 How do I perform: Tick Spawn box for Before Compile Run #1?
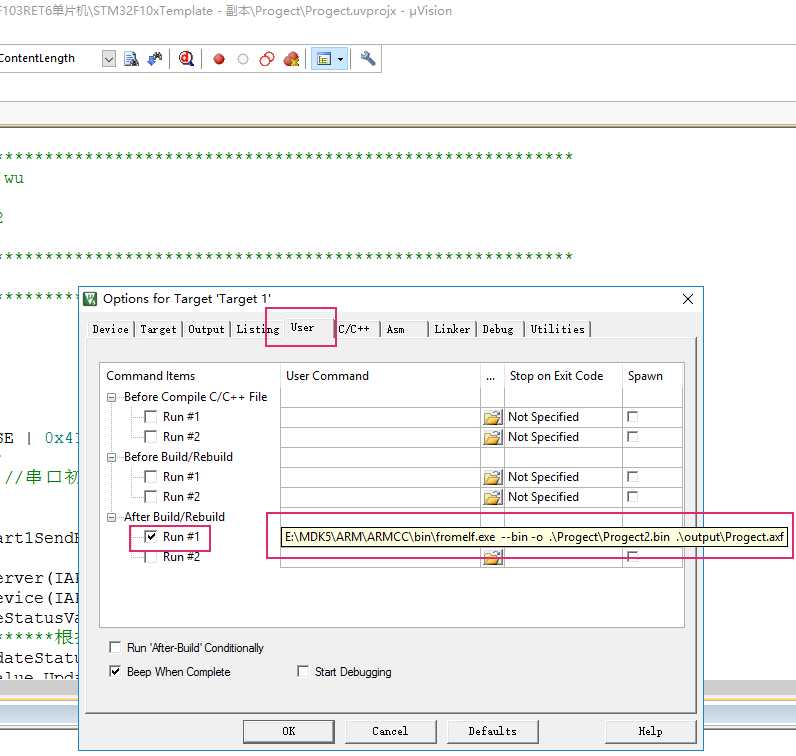[633, 417]
